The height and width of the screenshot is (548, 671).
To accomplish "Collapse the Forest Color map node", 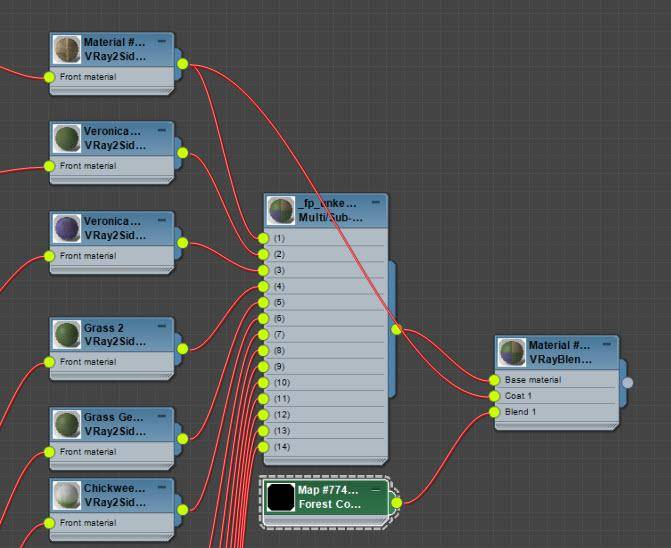I will click(376, 490).
